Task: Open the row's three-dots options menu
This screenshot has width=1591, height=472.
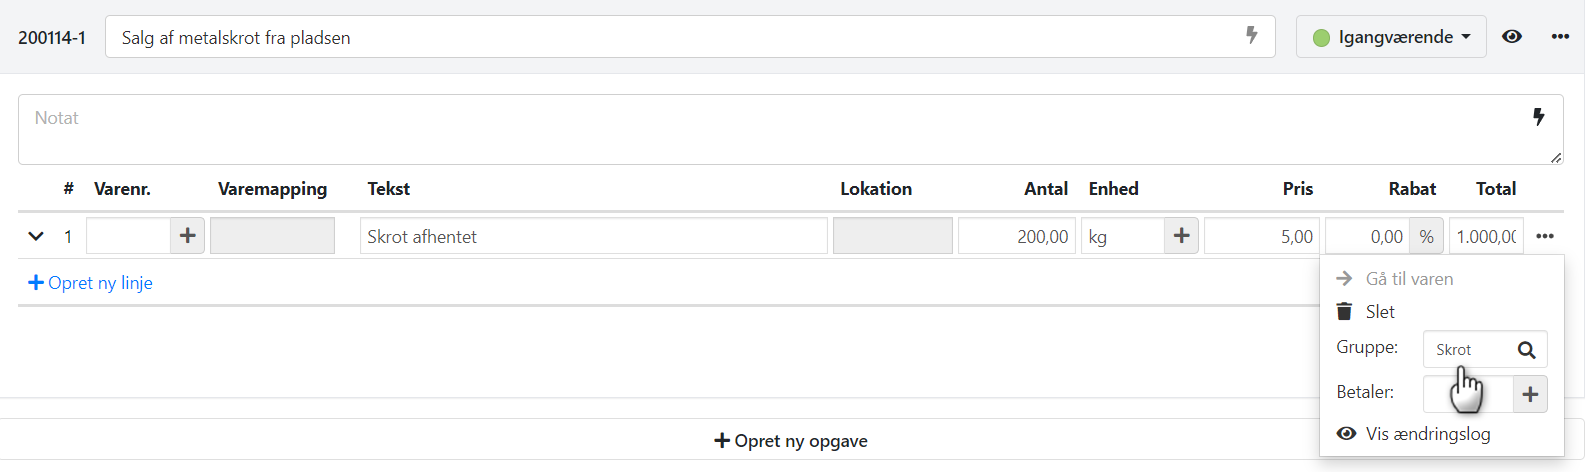Action: pyautogui.click(x=1545, y=237)
